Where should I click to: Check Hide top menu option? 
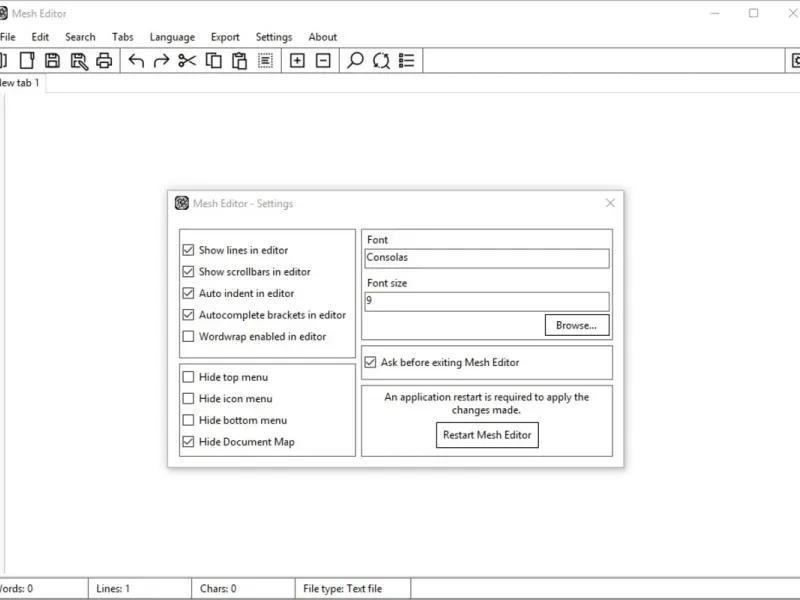tap(188, 377)
